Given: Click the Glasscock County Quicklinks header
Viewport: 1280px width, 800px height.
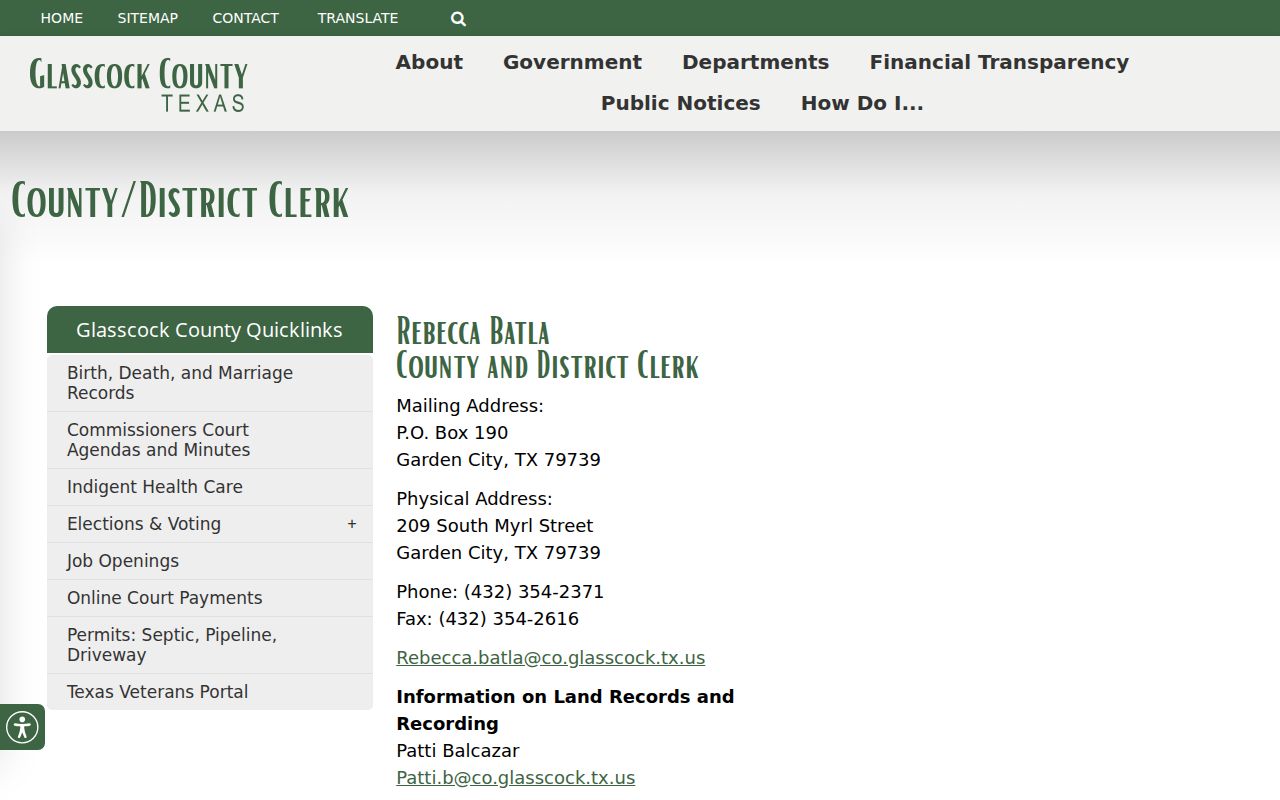Looking at the screenshot, I should coord(210,330).
